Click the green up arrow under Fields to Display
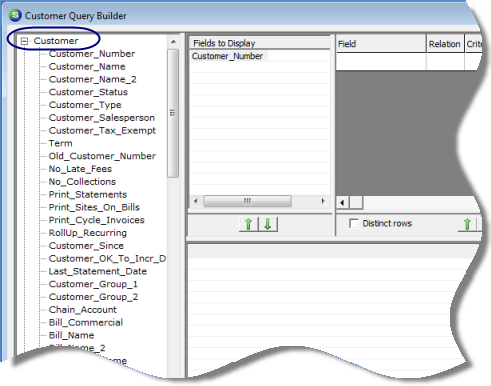This screenshot has width=491, height=386. tap(249, 224)
